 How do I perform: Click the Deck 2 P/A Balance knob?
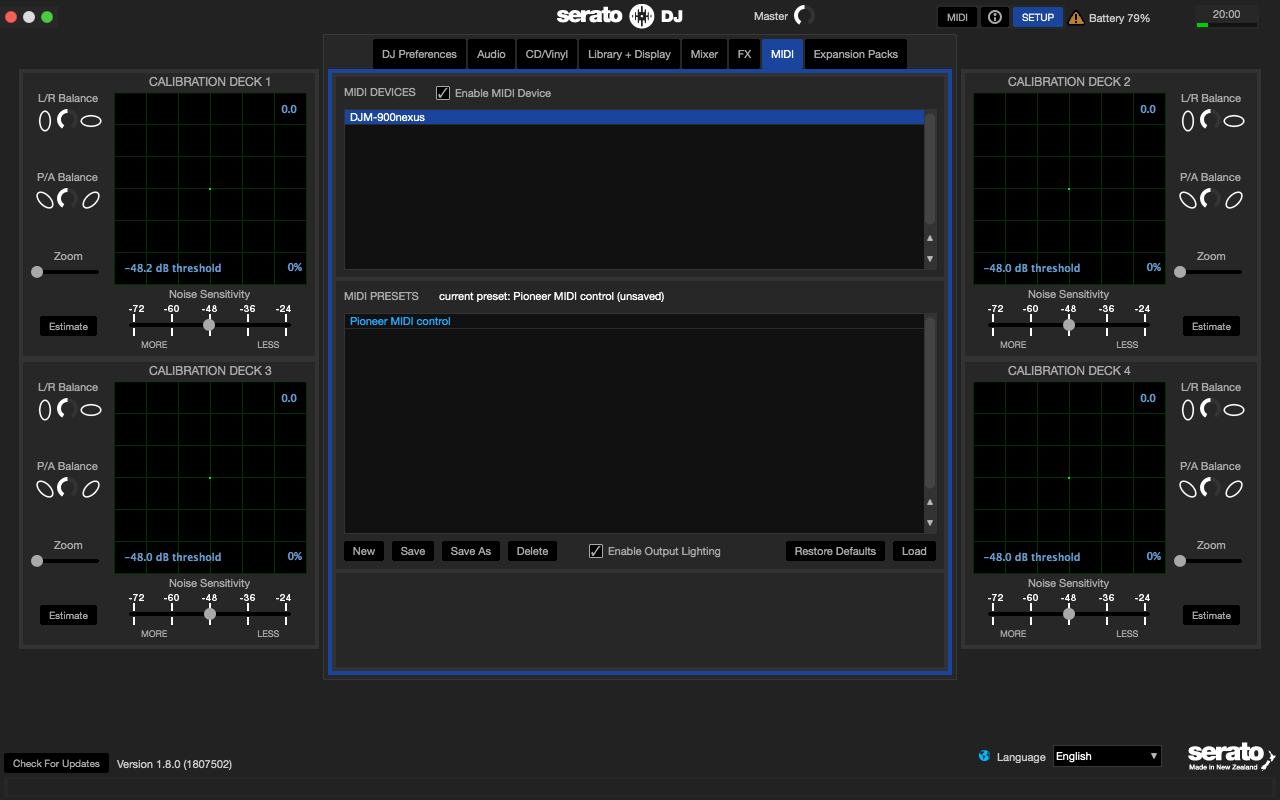[x=1210, y=199]
